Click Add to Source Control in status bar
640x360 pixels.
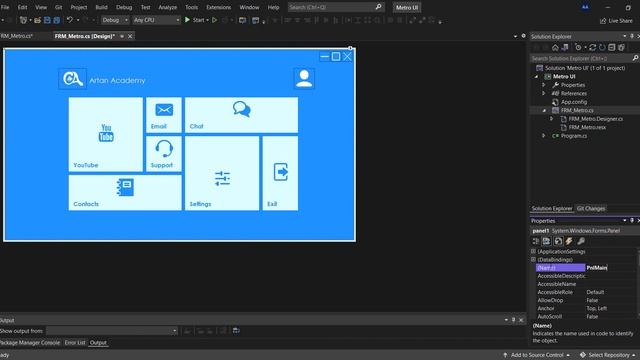[x=536, y=355]
